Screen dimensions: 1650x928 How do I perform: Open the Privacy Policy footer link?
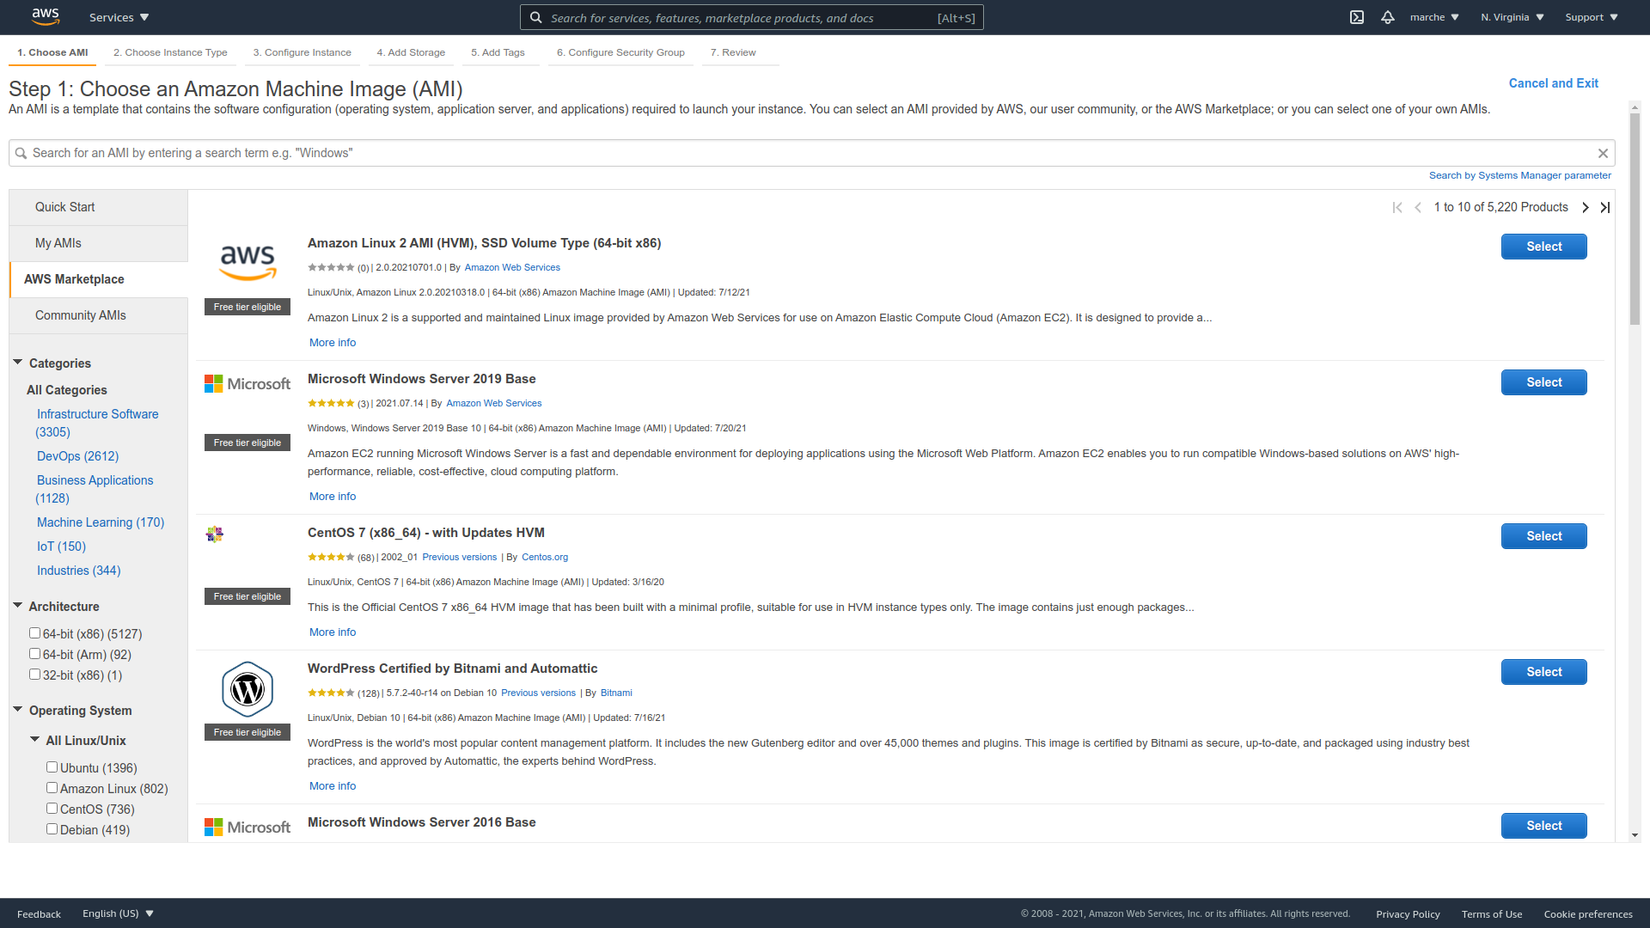1408,914
